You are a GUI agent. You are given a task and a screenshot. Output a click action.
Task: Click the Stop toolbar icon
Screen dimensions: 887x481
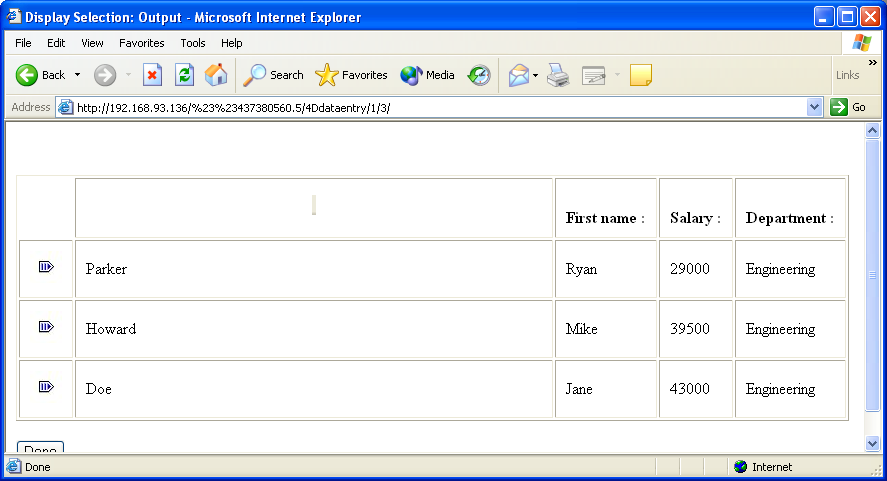click(152, 75)
